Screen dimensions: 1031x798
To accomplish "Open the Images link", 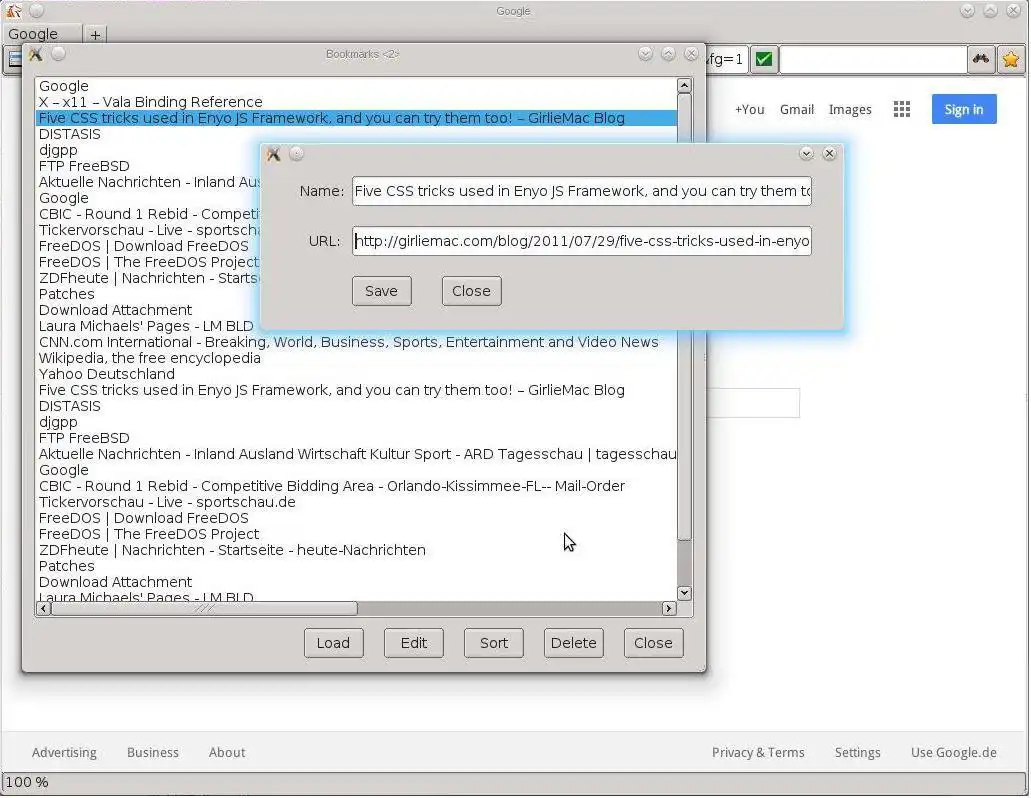I will (x=850, y=110).
